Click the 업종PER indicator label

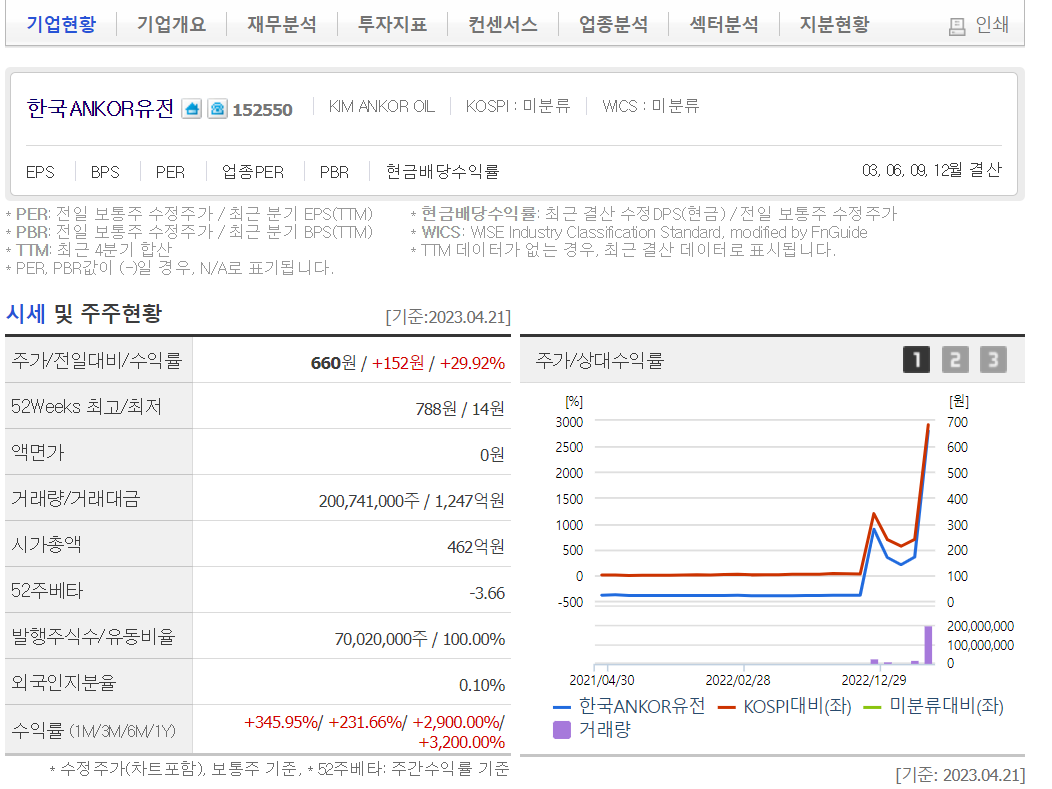[253, 172]
